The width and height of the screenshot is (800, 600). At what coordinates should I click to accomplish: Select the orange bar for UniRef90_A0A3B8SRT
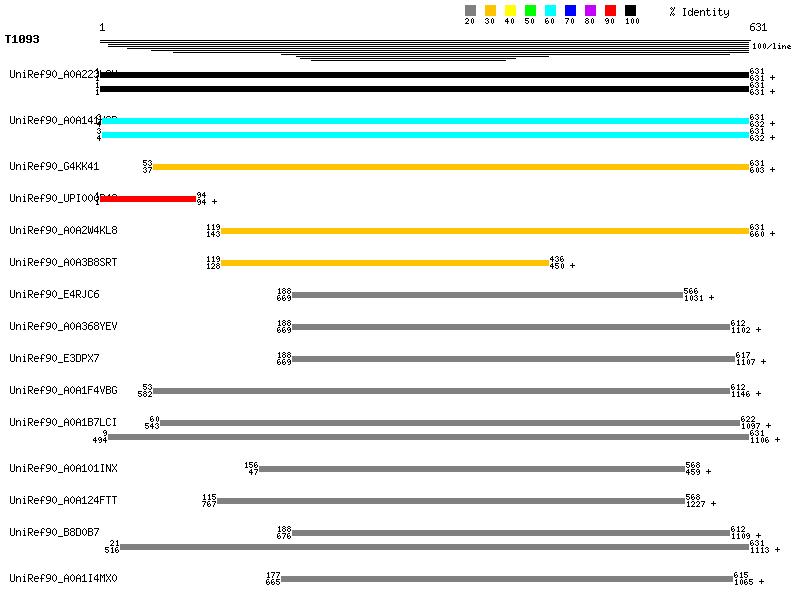tap(384, 263)
